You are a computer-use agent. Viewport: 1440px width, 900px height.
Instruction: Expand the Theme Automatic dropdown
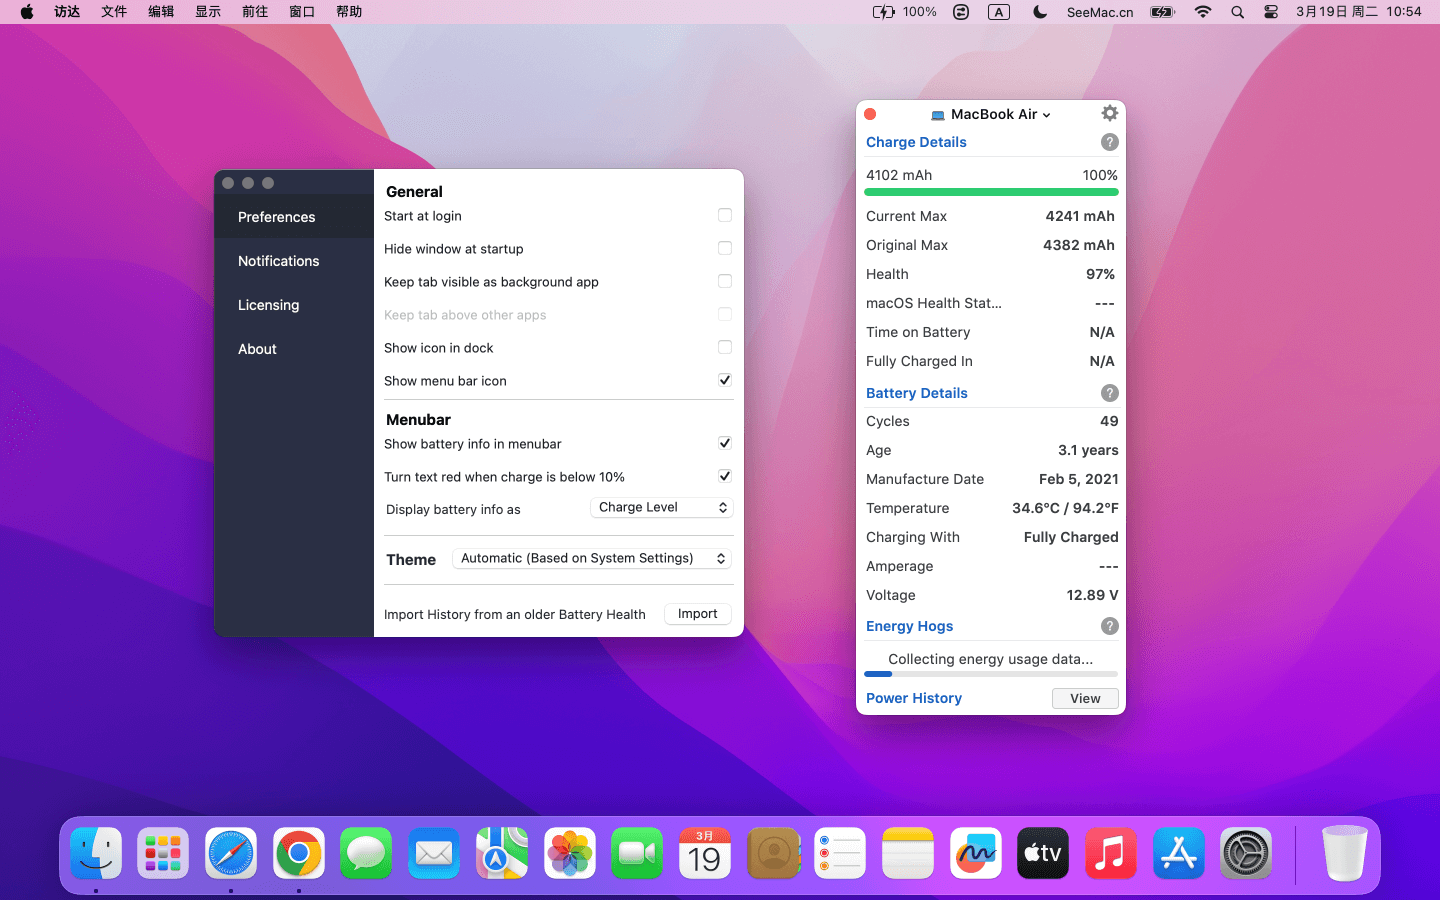[592, 559]
